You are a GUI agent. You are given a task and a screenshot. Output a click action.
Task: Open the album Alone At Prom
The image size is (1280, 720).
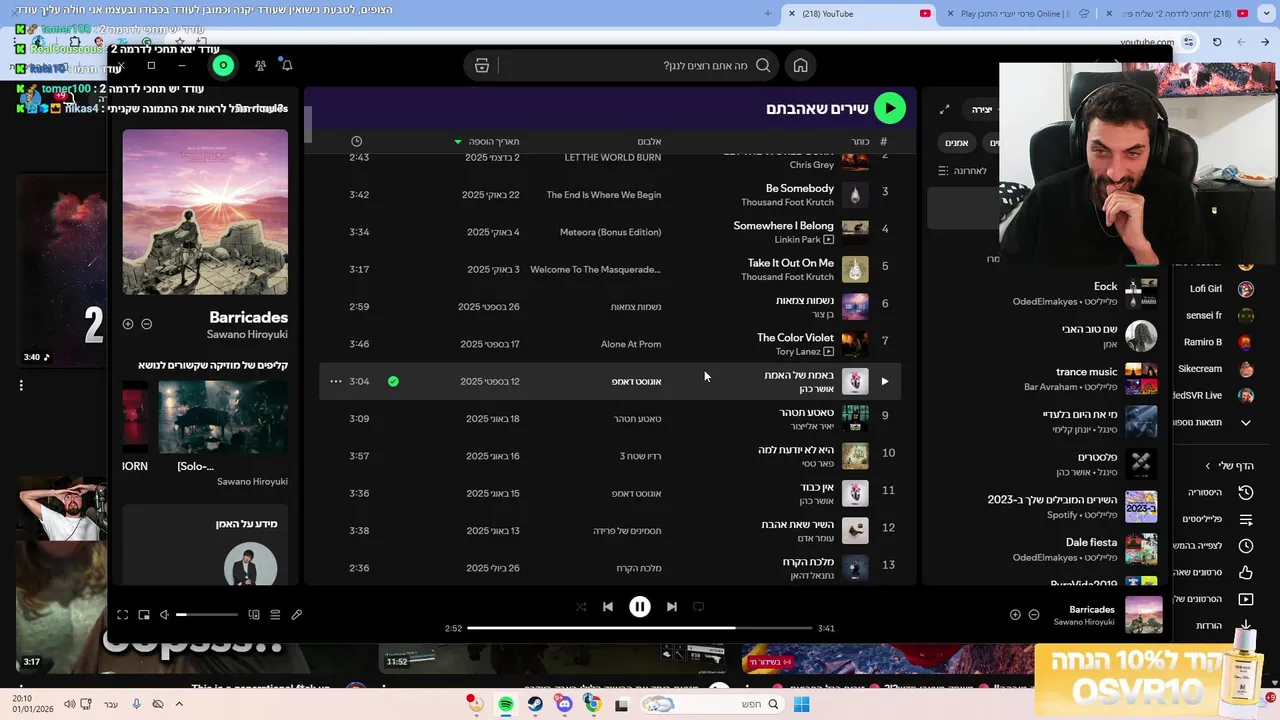click(x=631, y=344)
